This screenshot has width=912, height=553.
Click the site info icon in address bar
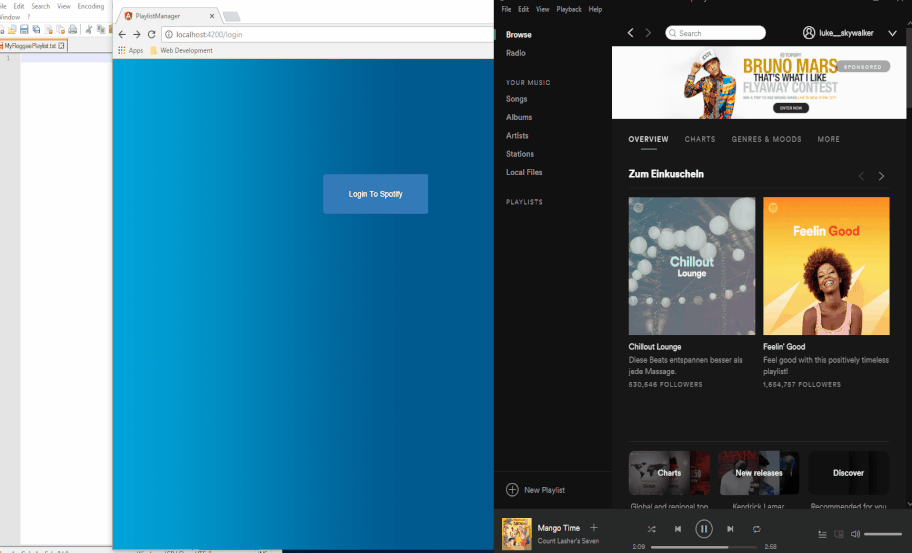tap(169, 34)
